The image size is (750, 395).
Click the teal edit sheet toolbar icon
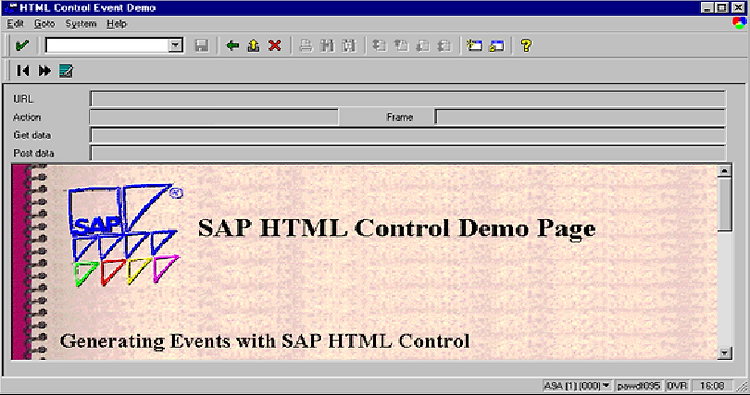point(66,71)
